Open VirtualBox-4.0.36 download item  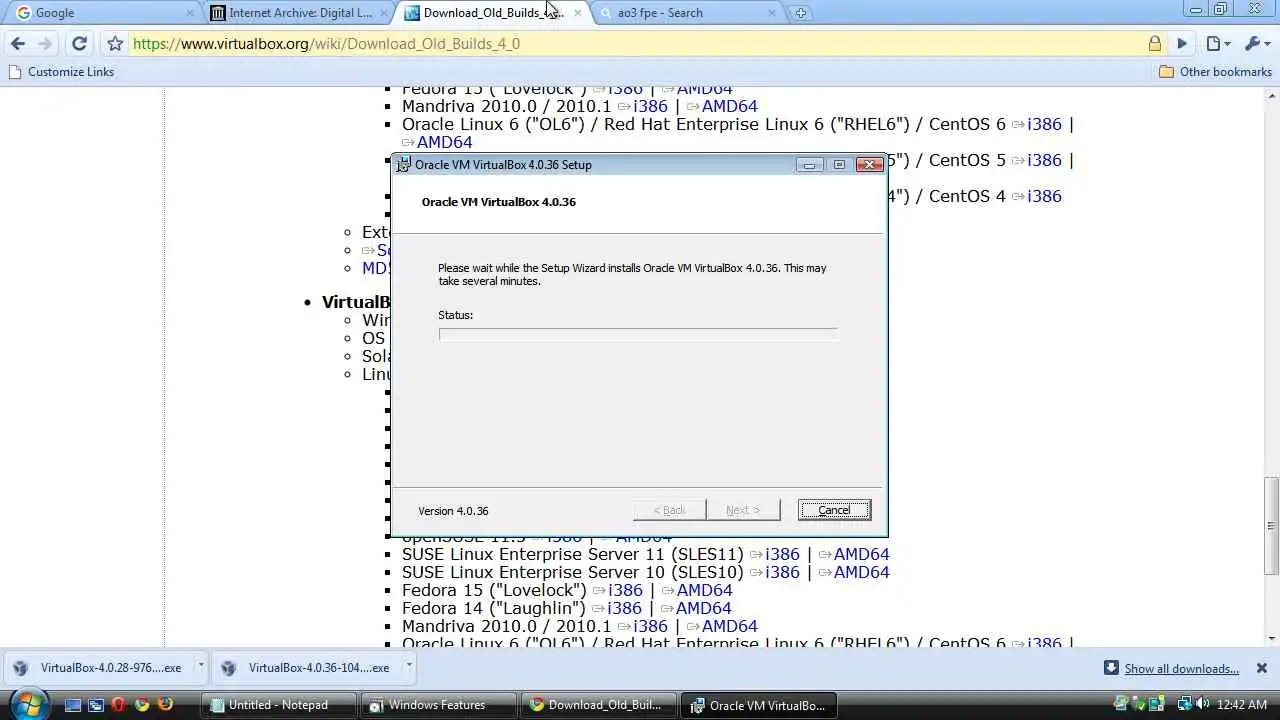coord(308,668)
